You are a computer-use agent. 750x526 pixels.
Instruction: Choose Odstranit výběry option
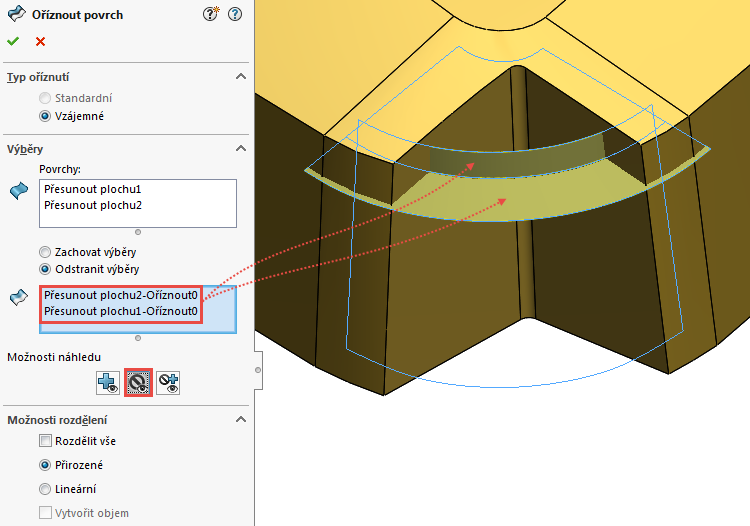pos(45,269)
